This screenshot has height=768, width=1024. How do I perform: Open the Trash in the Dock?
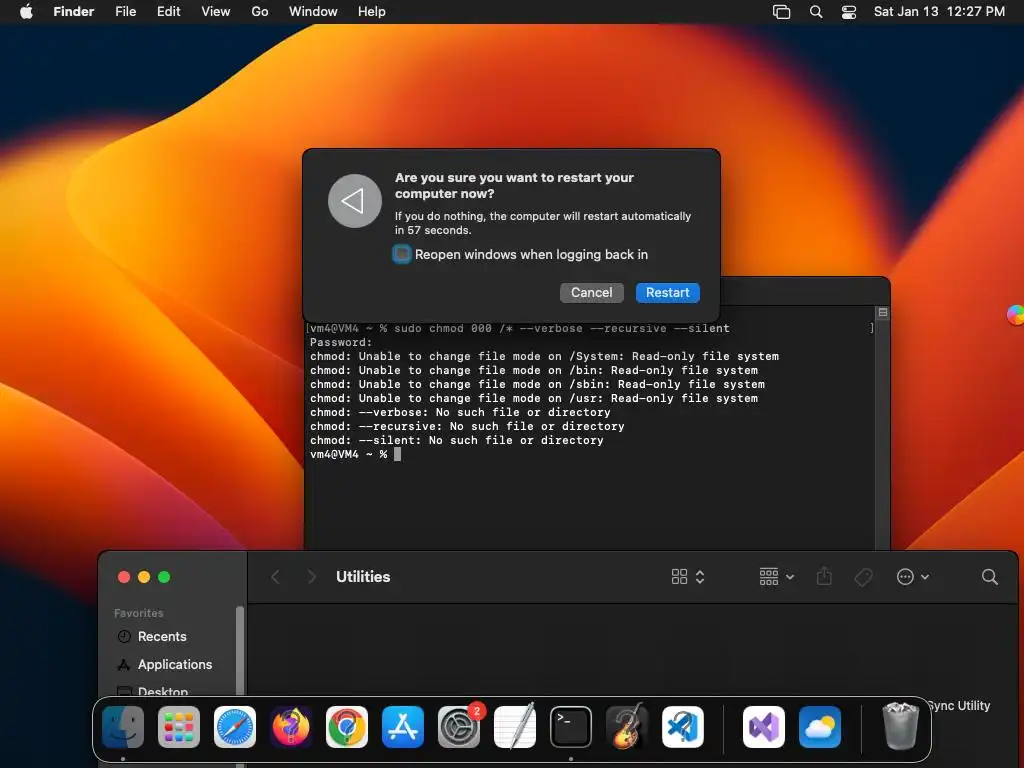(x=901, y=727)
